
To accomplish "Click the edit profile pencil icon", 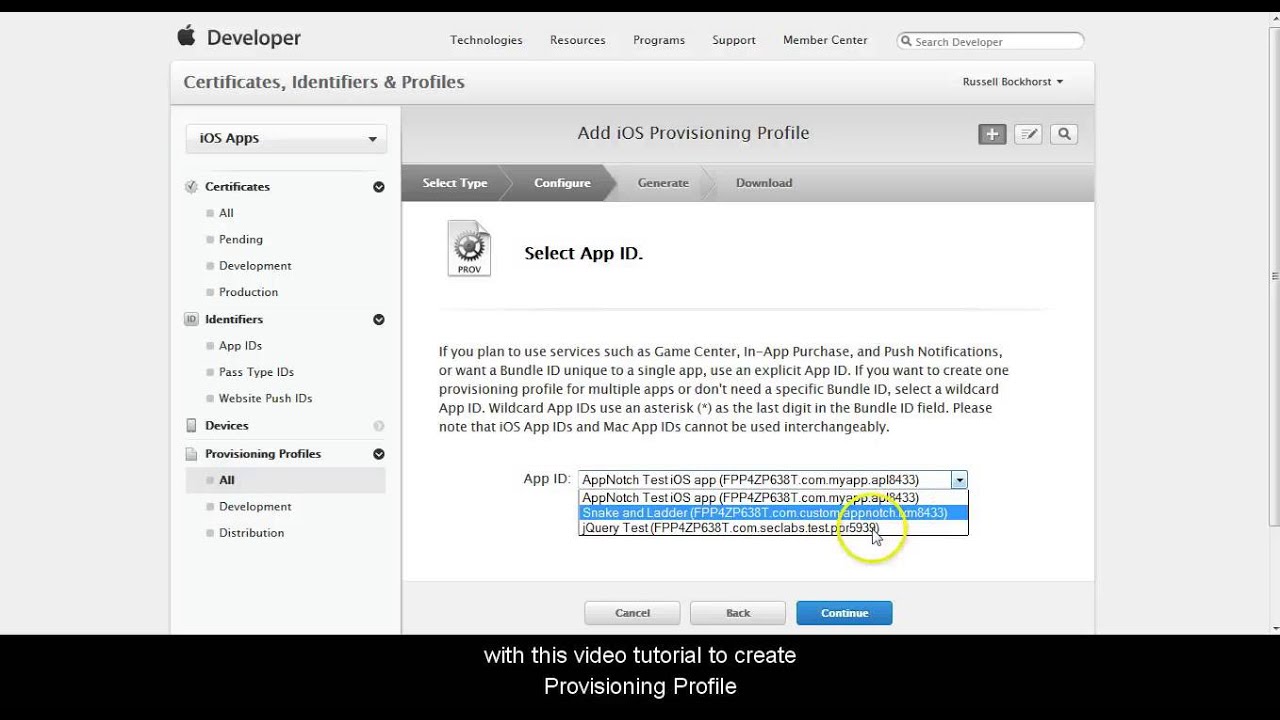I will (x=1028, y=134).
